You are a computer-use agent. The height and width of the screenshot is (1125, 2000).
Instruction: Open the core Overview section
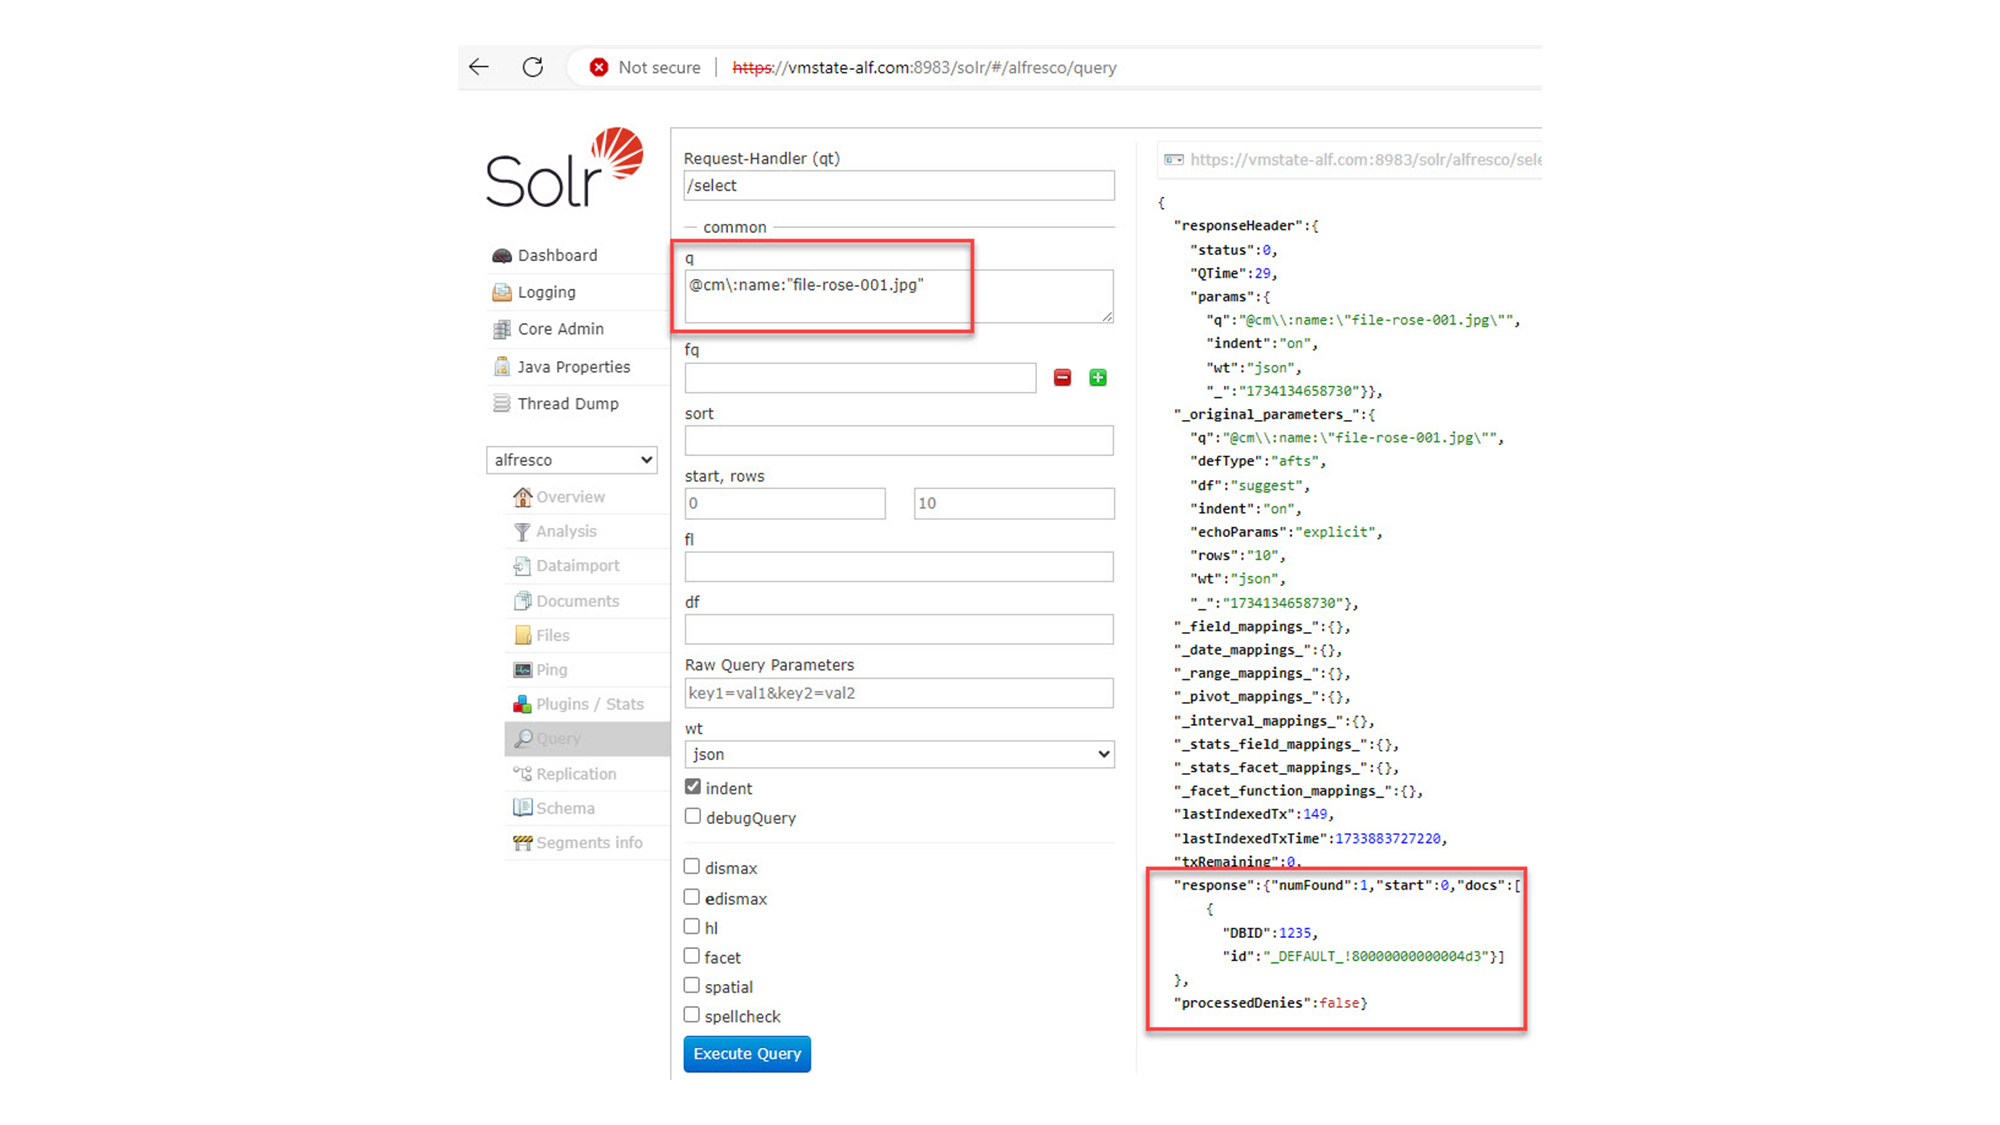pos(570,497)
